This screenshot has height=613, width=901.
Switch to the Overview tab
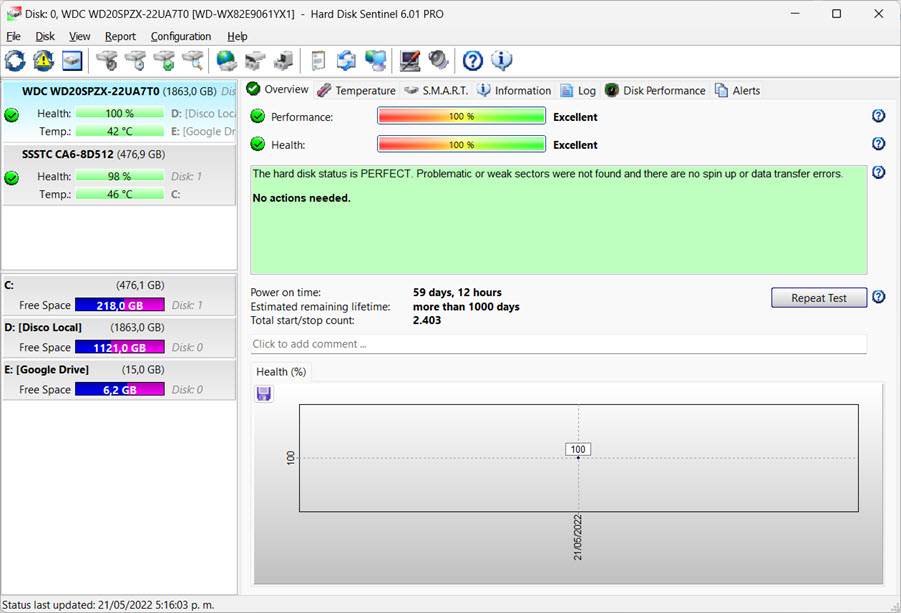tap(278, 90)
